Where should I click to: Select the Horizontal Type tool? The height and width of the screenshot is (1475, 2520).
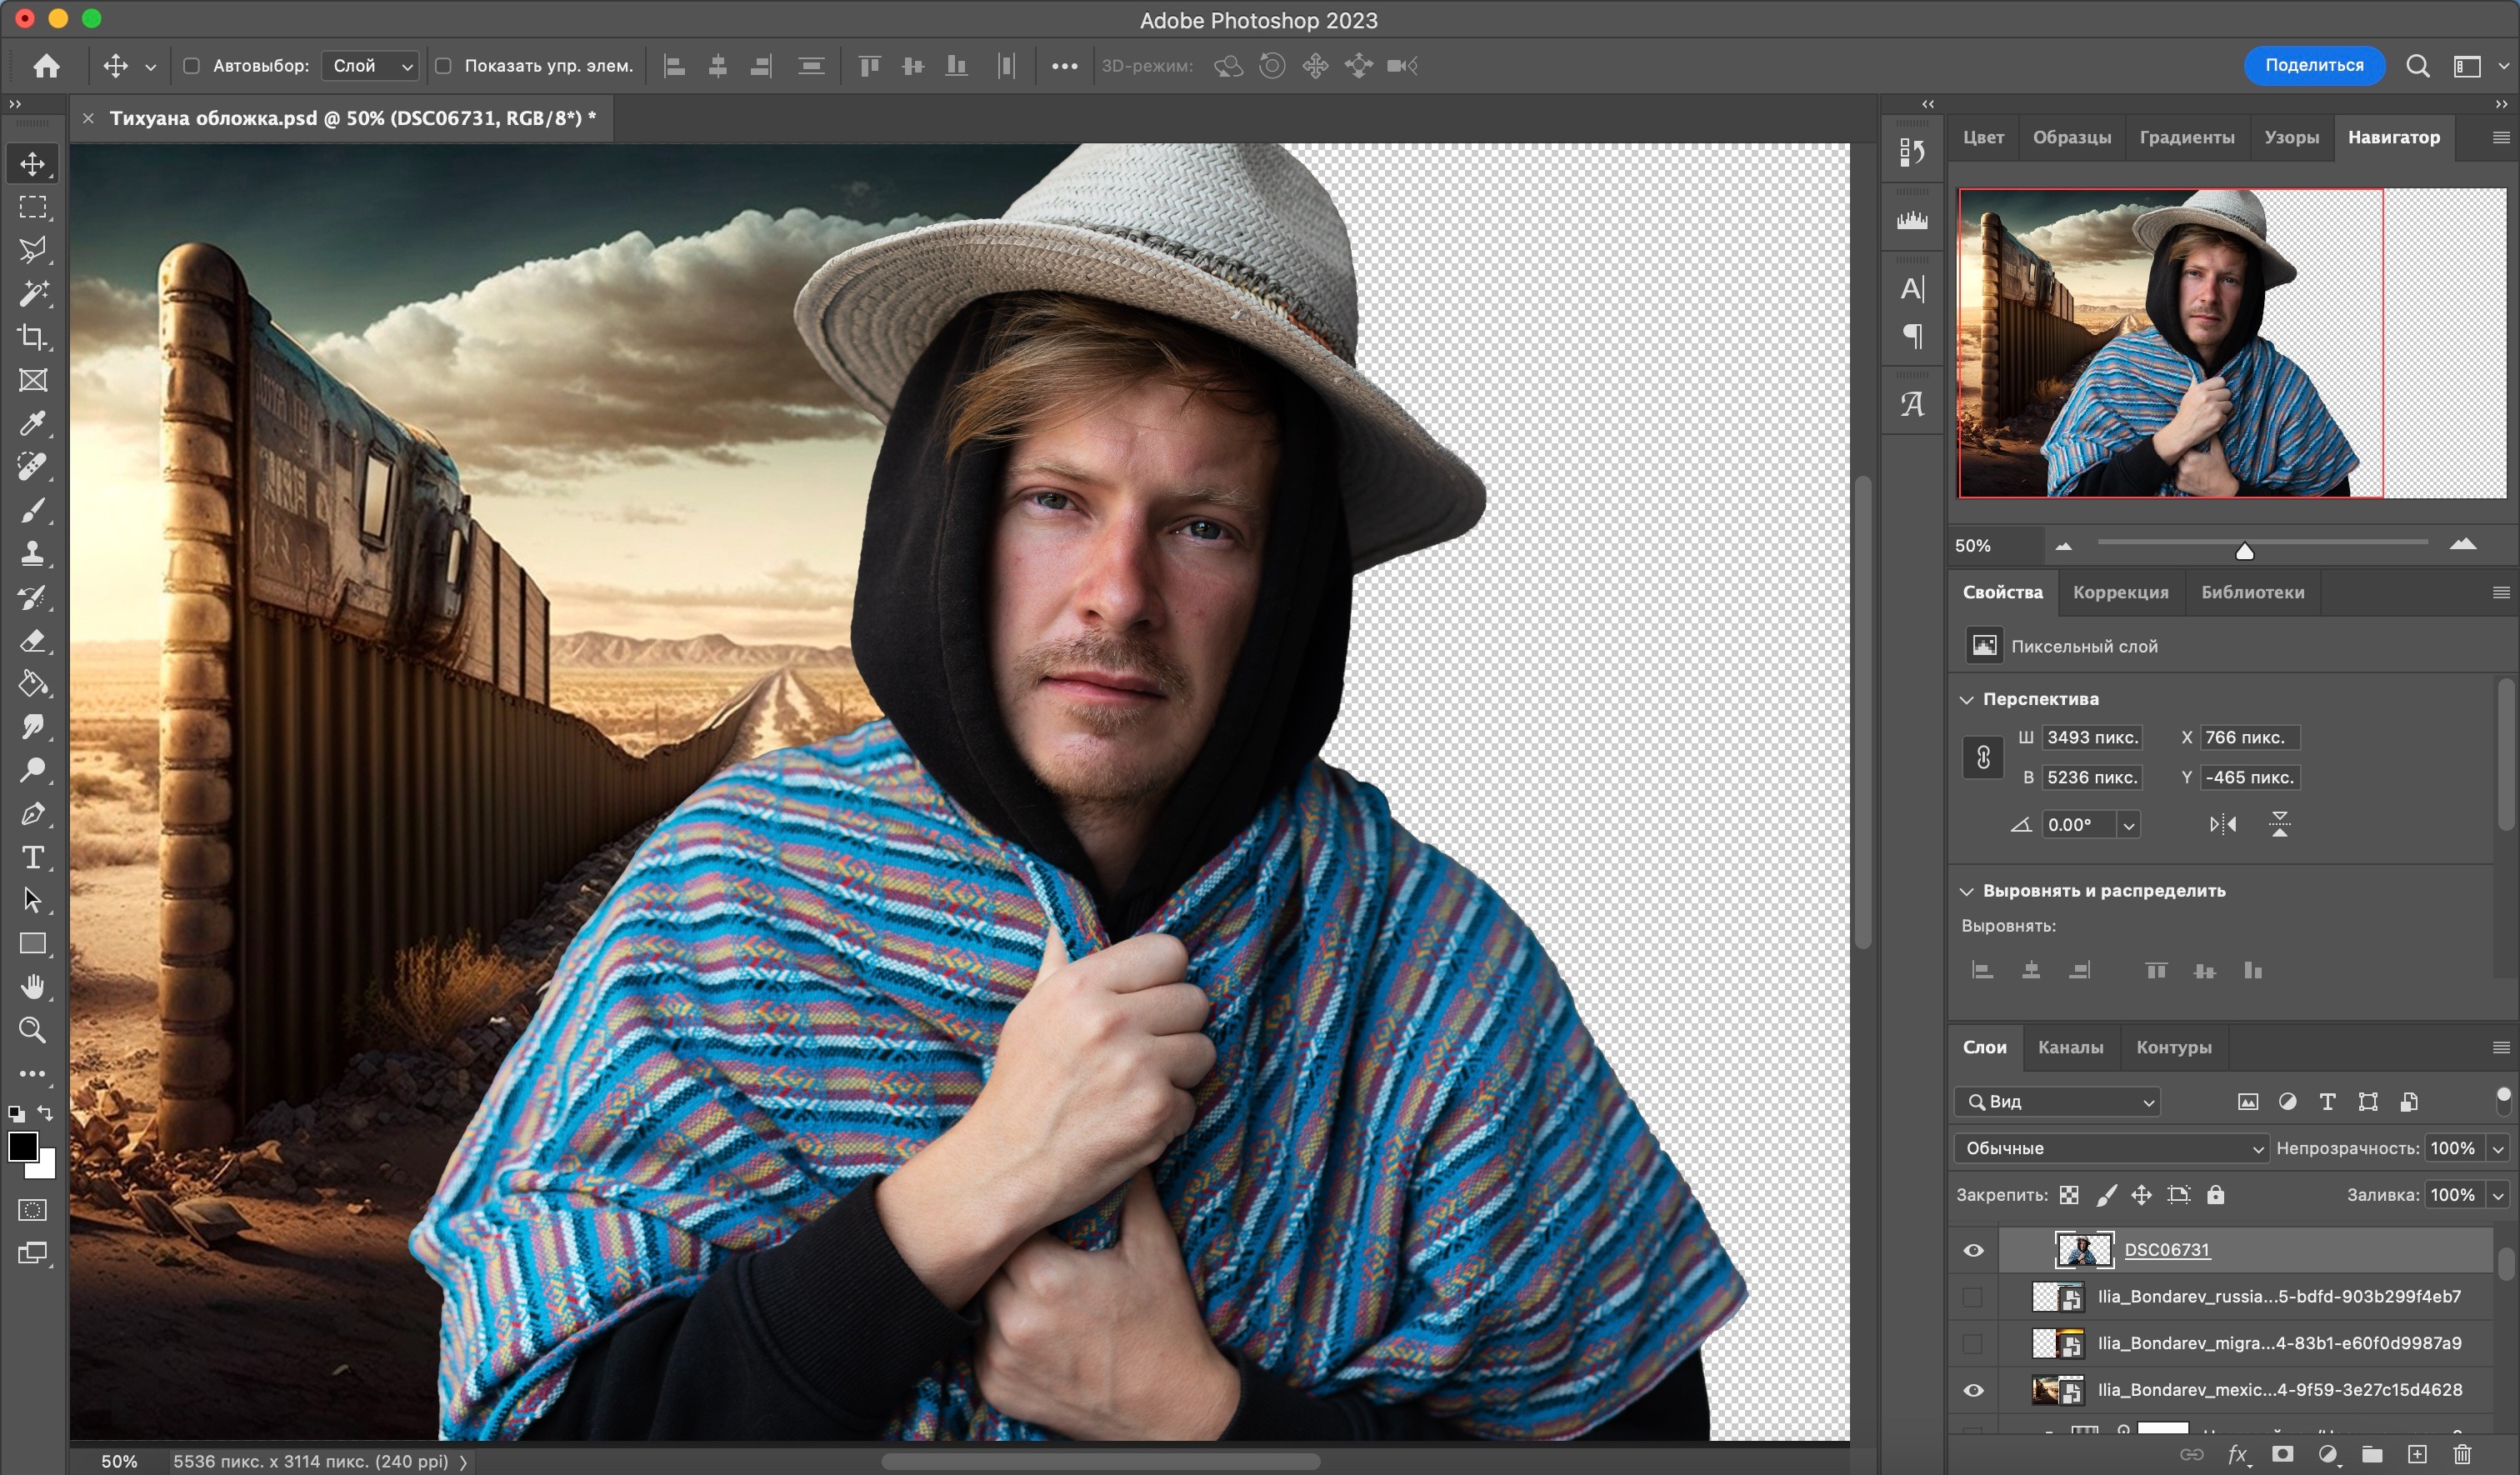coord(32,857)
